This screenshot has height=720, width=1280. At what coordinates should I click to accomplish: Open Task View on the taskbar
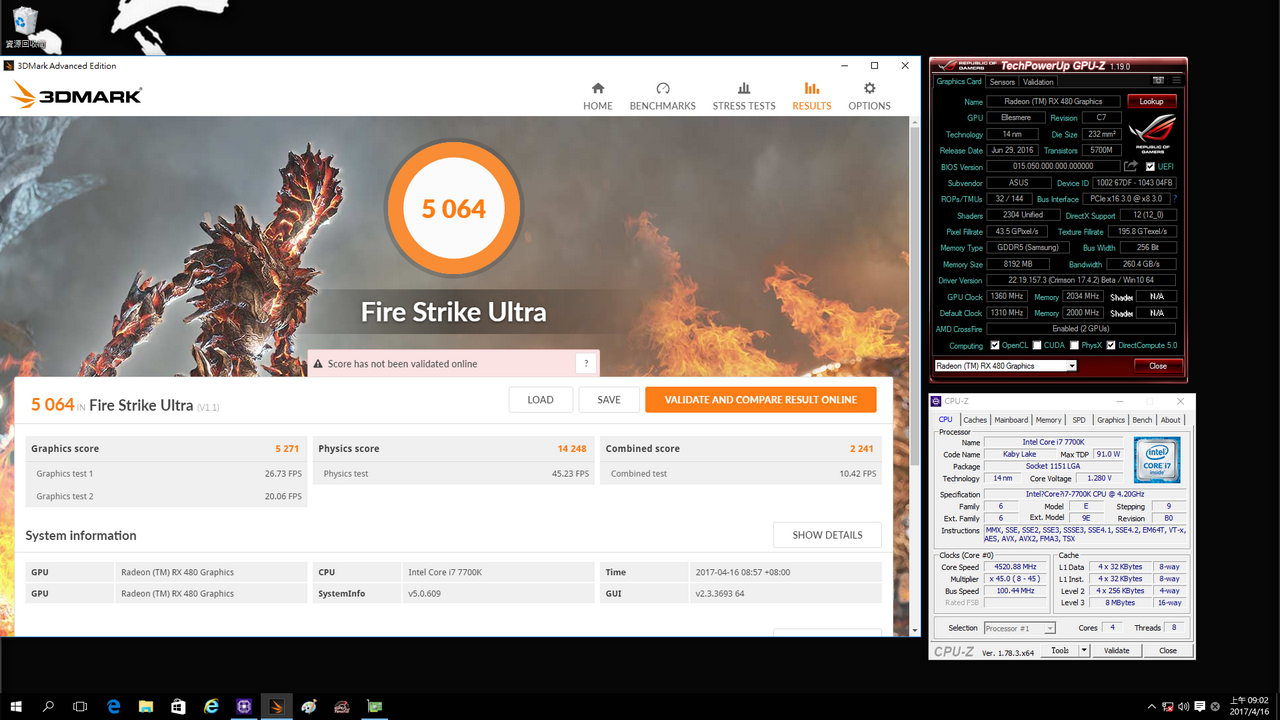(80, 706)
